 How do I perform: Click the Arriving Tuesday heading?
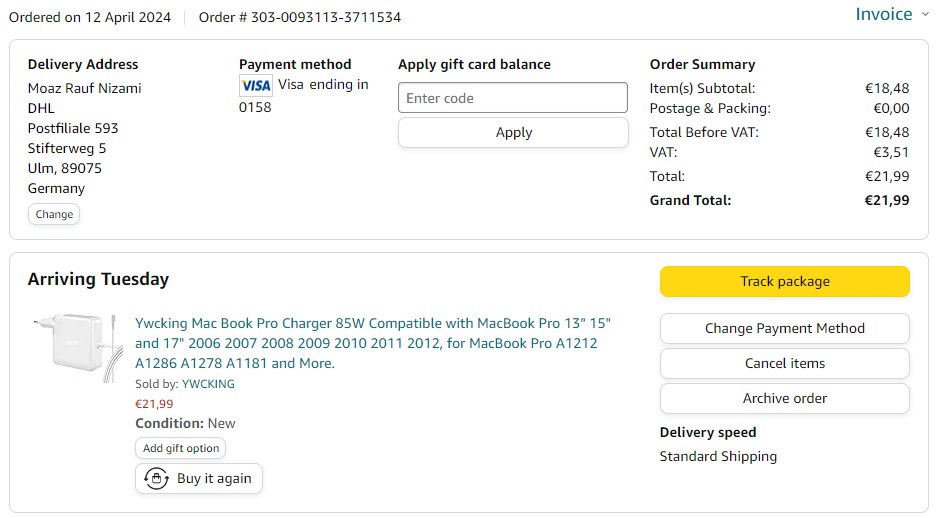tap(98, 279)
